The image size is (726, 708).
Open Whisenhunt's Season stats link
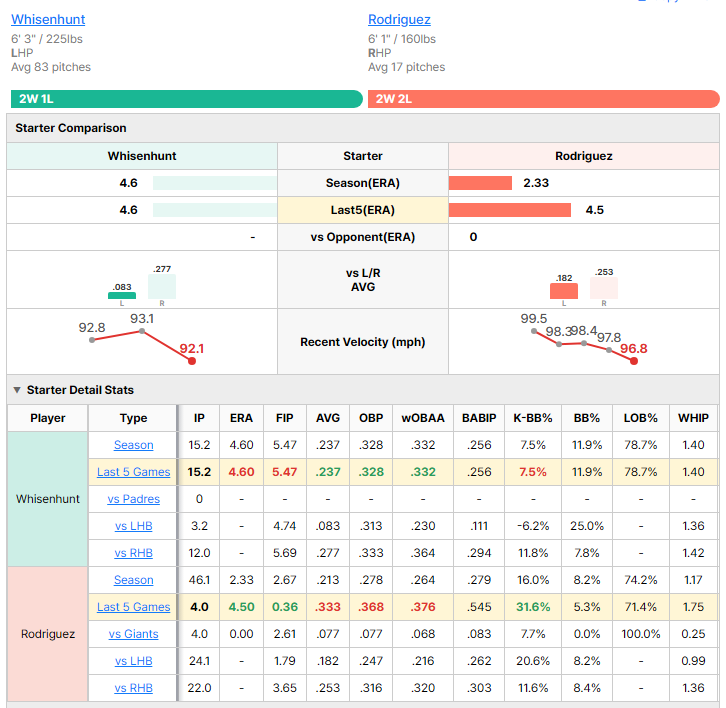(133, 445)
